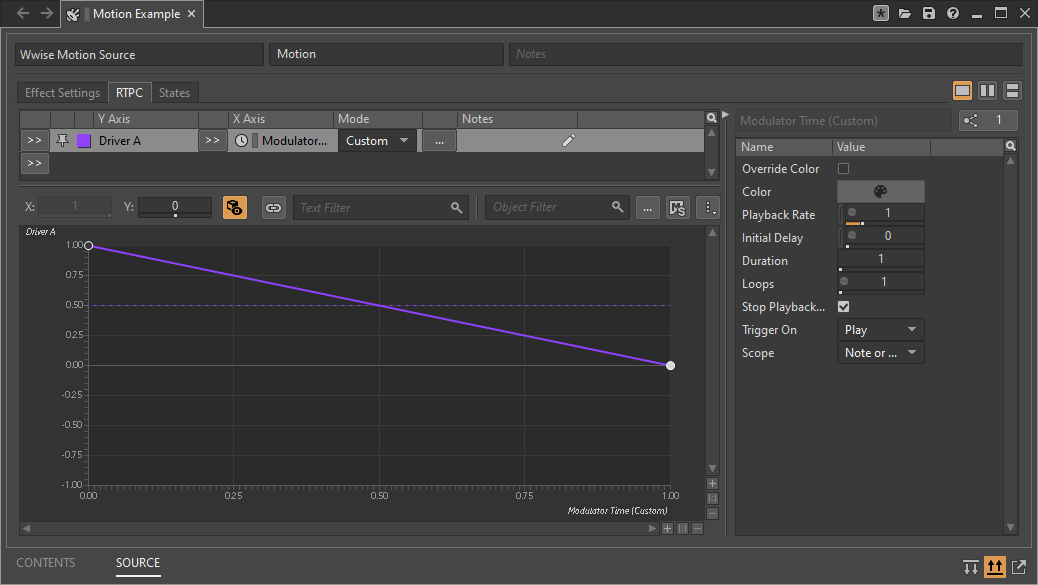Click the pencil edit notes icon
This screenshot has height=585, width=1038.
(568, 141)
